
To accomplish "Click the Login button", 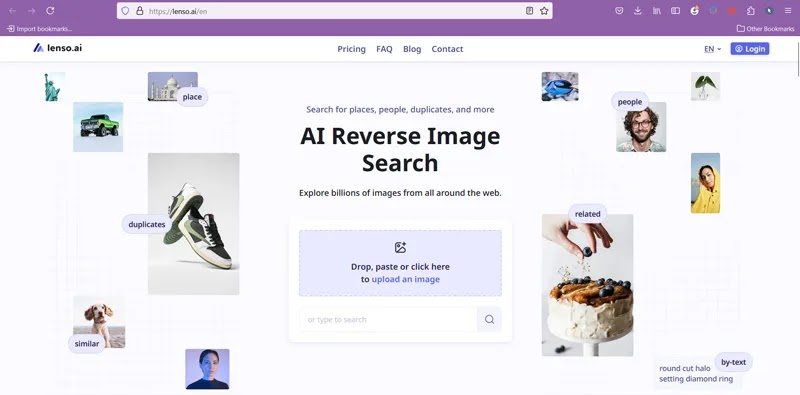I will coord(750,49).
